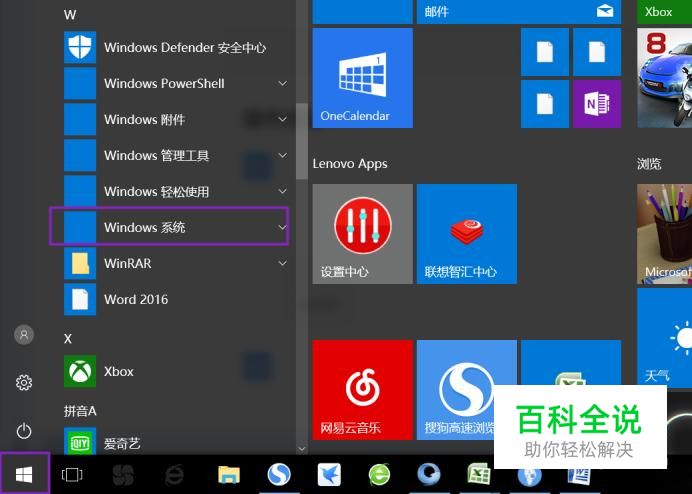692x494 pixels.
Task: Click the W letter header
Action: [70, 15]
